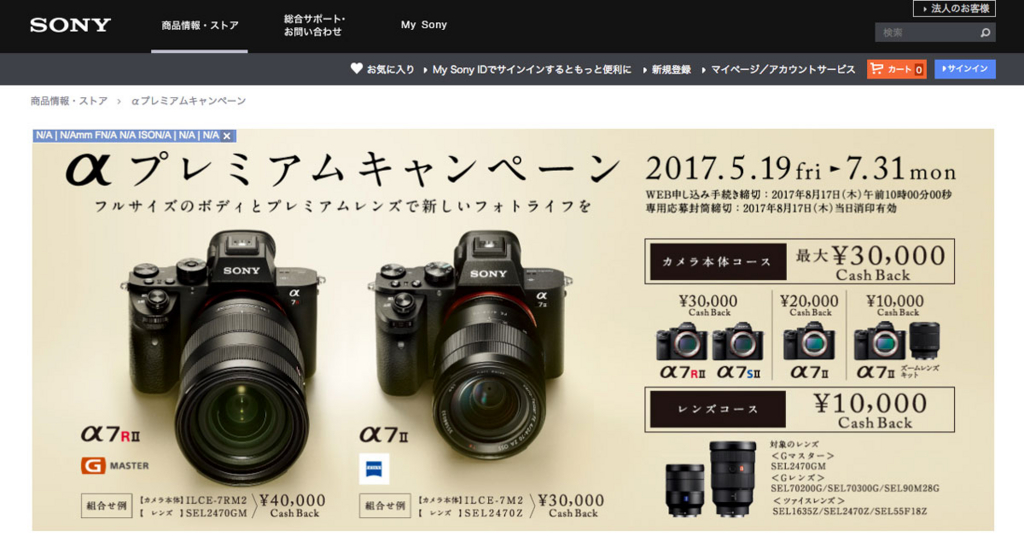This screenshot has height=560, width=1024.
Task: Click the サインイン button
Action: (965, 69)
